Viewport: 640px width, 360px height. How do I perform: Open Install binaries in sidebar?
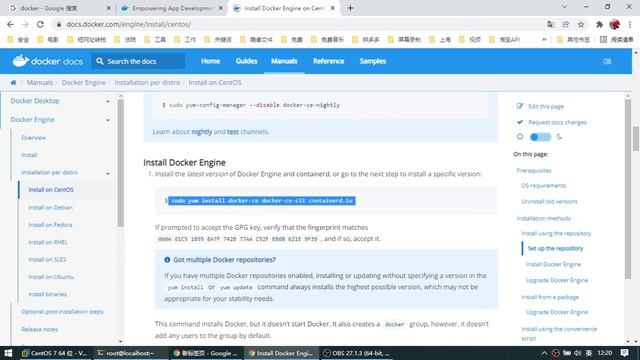tap(47, 294)
